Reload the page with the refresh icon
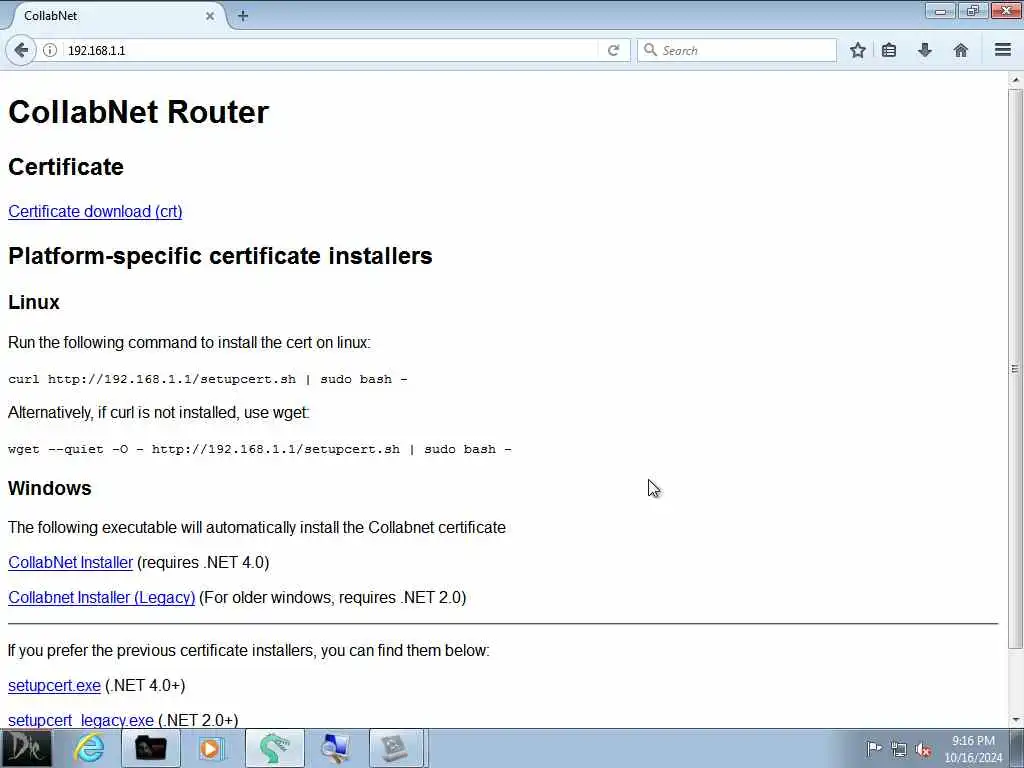This screenshot has height=768, width=1024. pyautogui.click(x=613, y=50)
